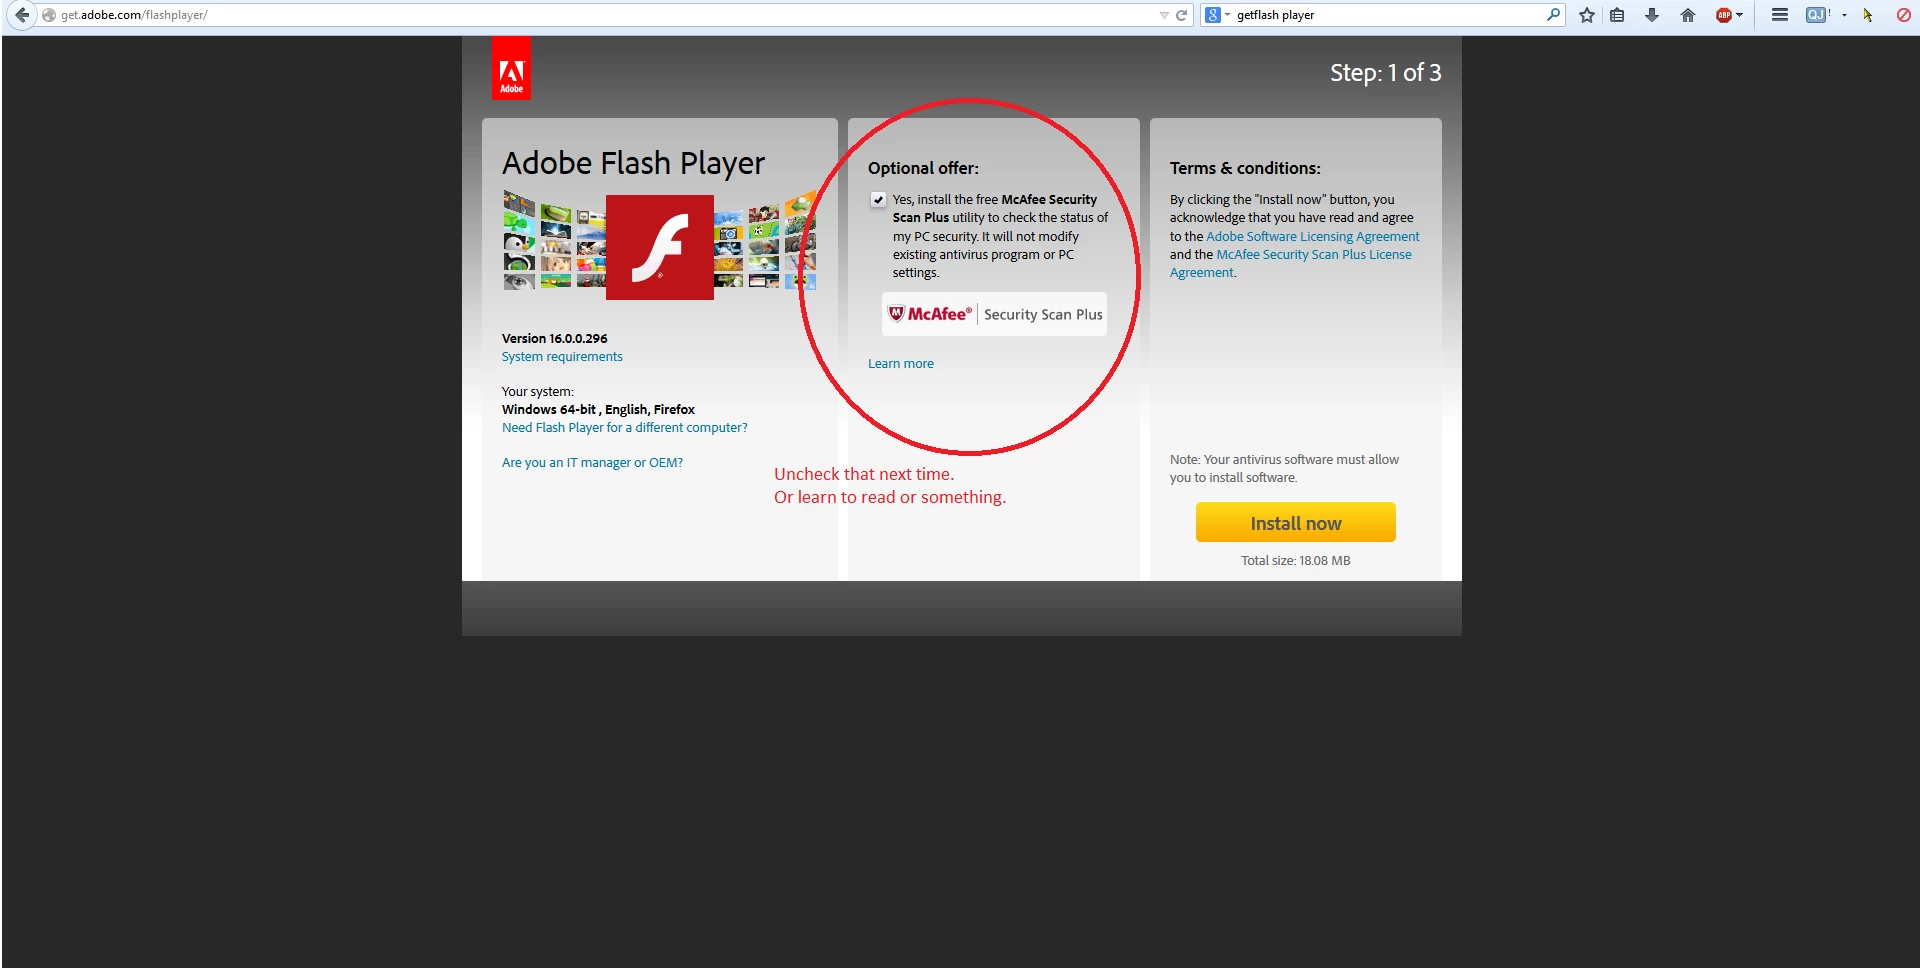This screenshot has width=1920, height=968.
Task: Click 'Step: 1 of 3' text
Action: [1386, 73]
